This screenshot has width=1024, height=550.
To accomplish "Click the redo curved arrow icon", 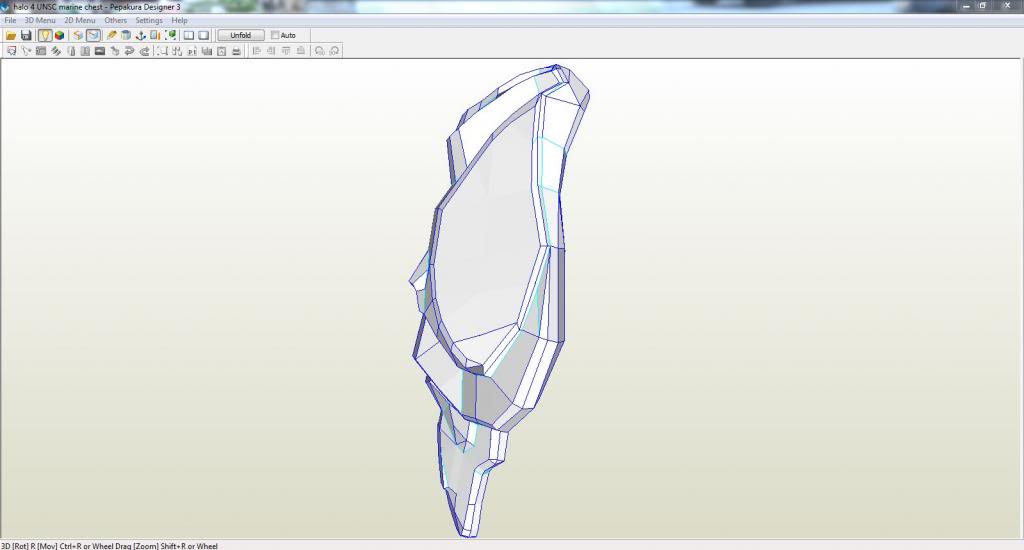I will [144, 51].
